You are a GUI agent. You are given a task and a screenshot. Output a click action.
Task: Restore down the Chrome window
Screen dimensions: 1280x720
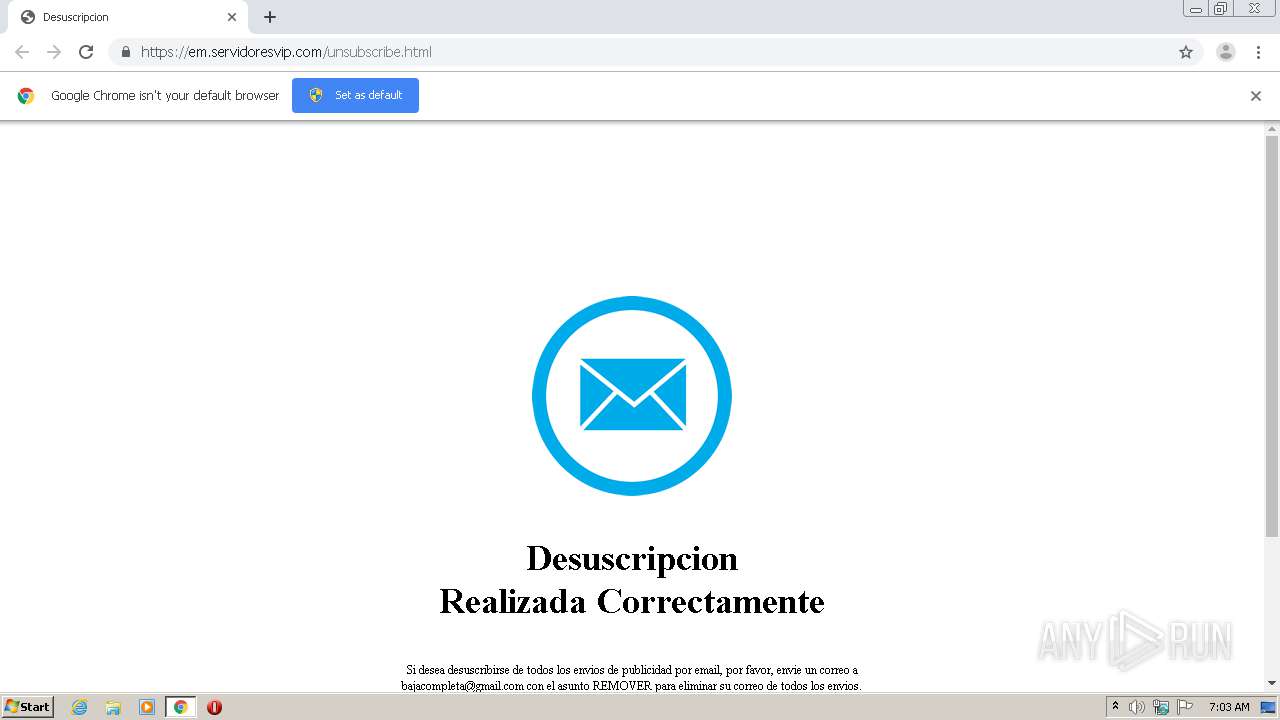(x=1220, y=9)
